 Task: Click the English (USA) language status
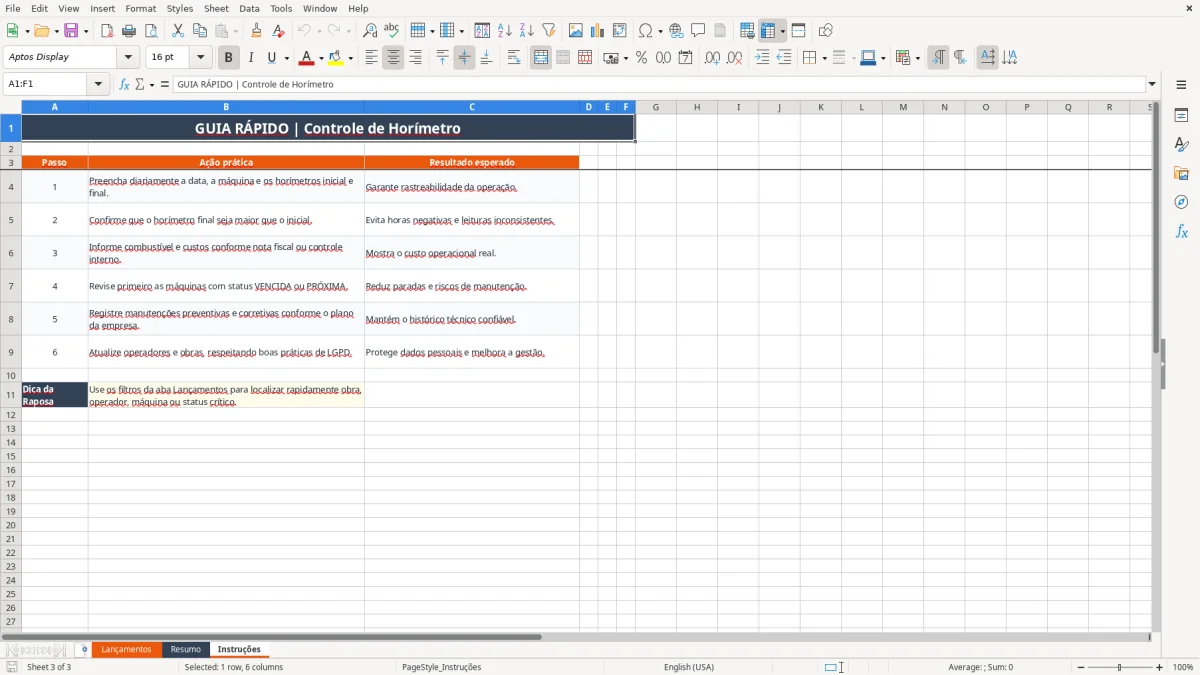[689, 667]
